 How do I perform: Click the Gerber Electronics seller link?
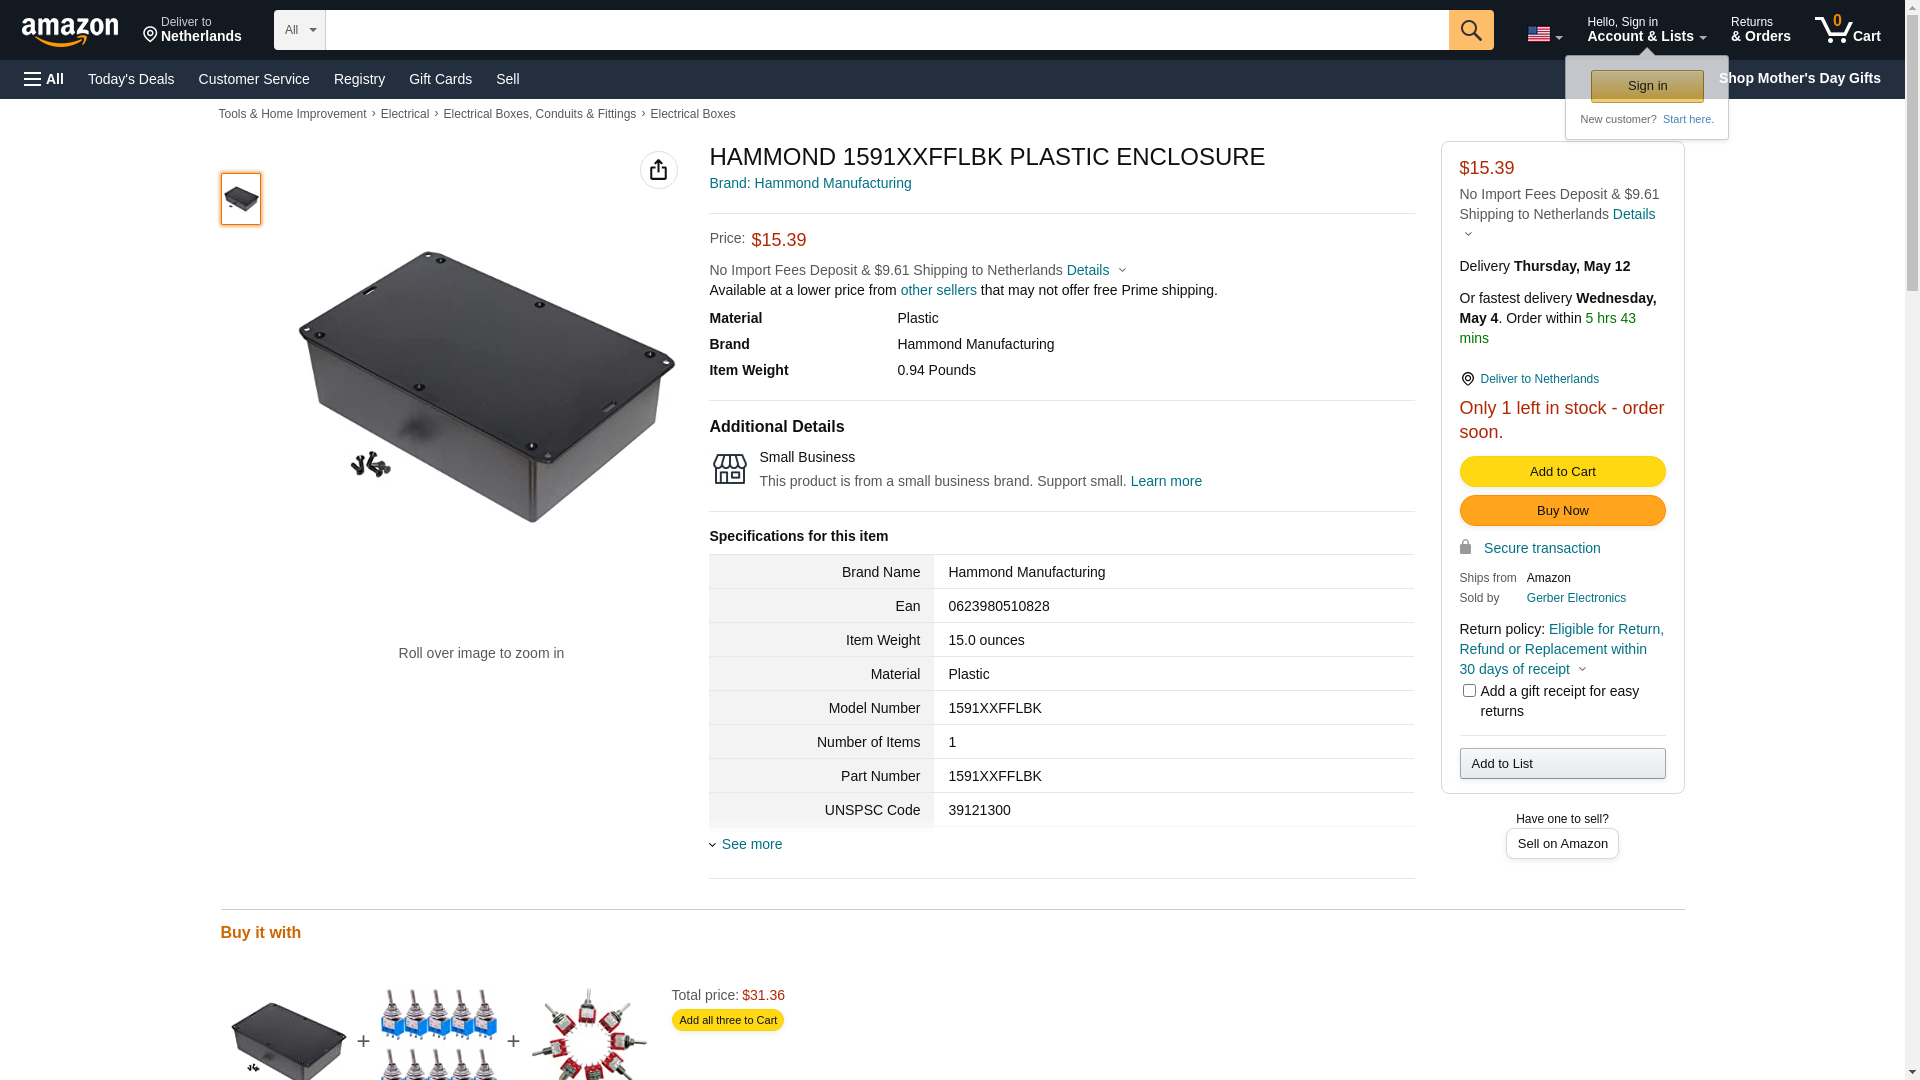click(x=1576, y=598)
